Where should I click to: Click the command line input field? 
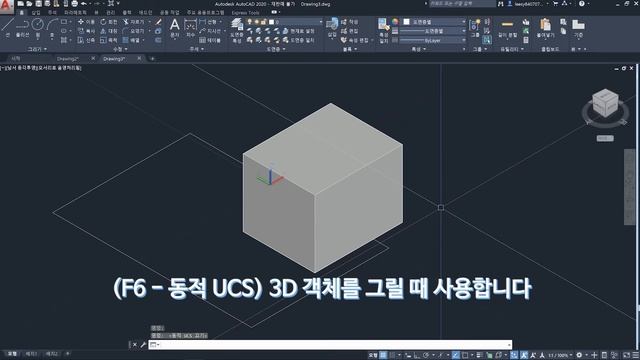click(x=331, y=345)
